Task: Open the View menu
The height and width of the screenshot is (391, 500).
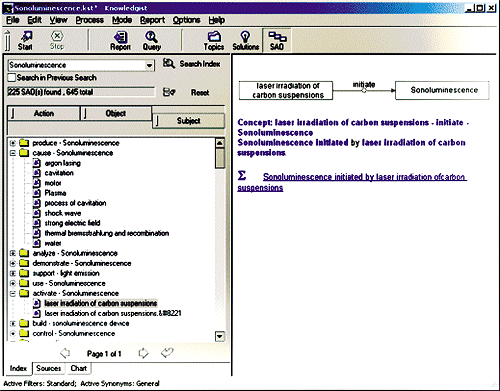Action: tap(58, 20)
